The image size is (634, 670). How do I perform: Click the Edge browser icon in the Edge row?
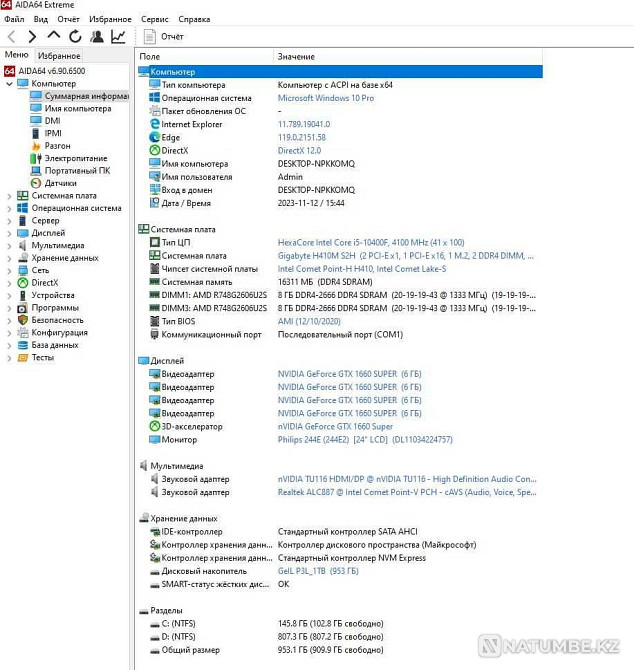coord(154,137)
